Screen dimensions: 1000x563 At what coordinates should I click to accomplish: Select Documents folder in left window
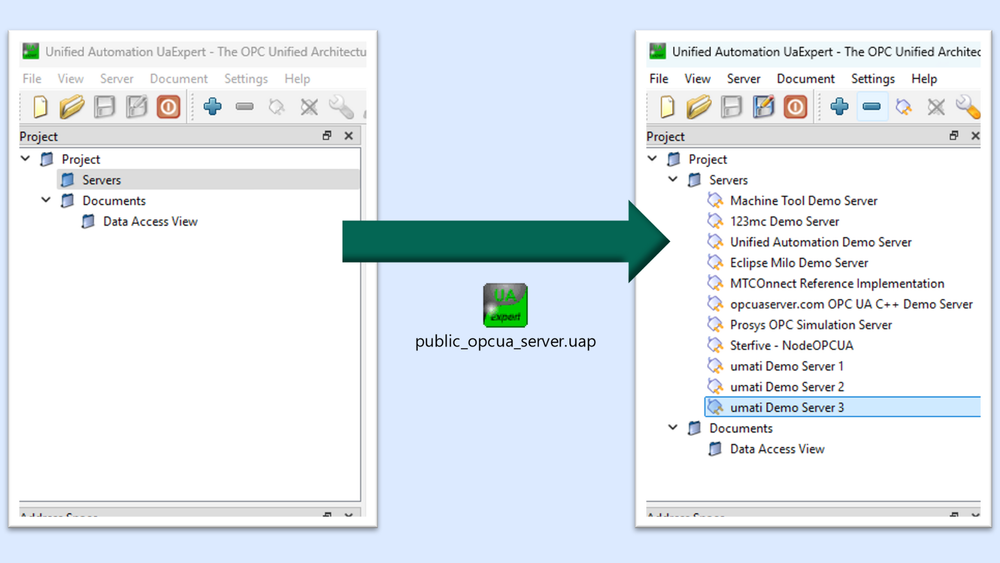(114, 201)
